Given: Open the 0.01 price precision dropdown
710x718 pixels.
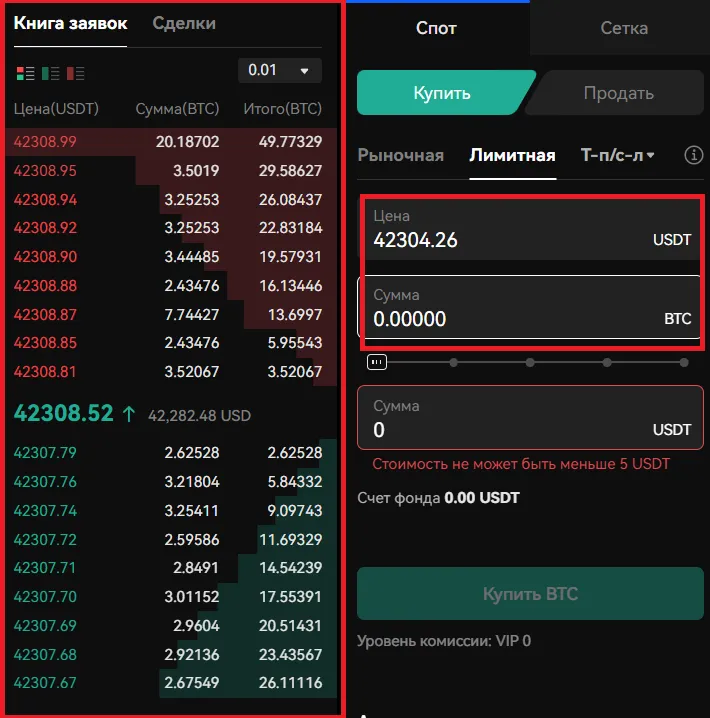Looking at the screenshot, I should point(279,70).
